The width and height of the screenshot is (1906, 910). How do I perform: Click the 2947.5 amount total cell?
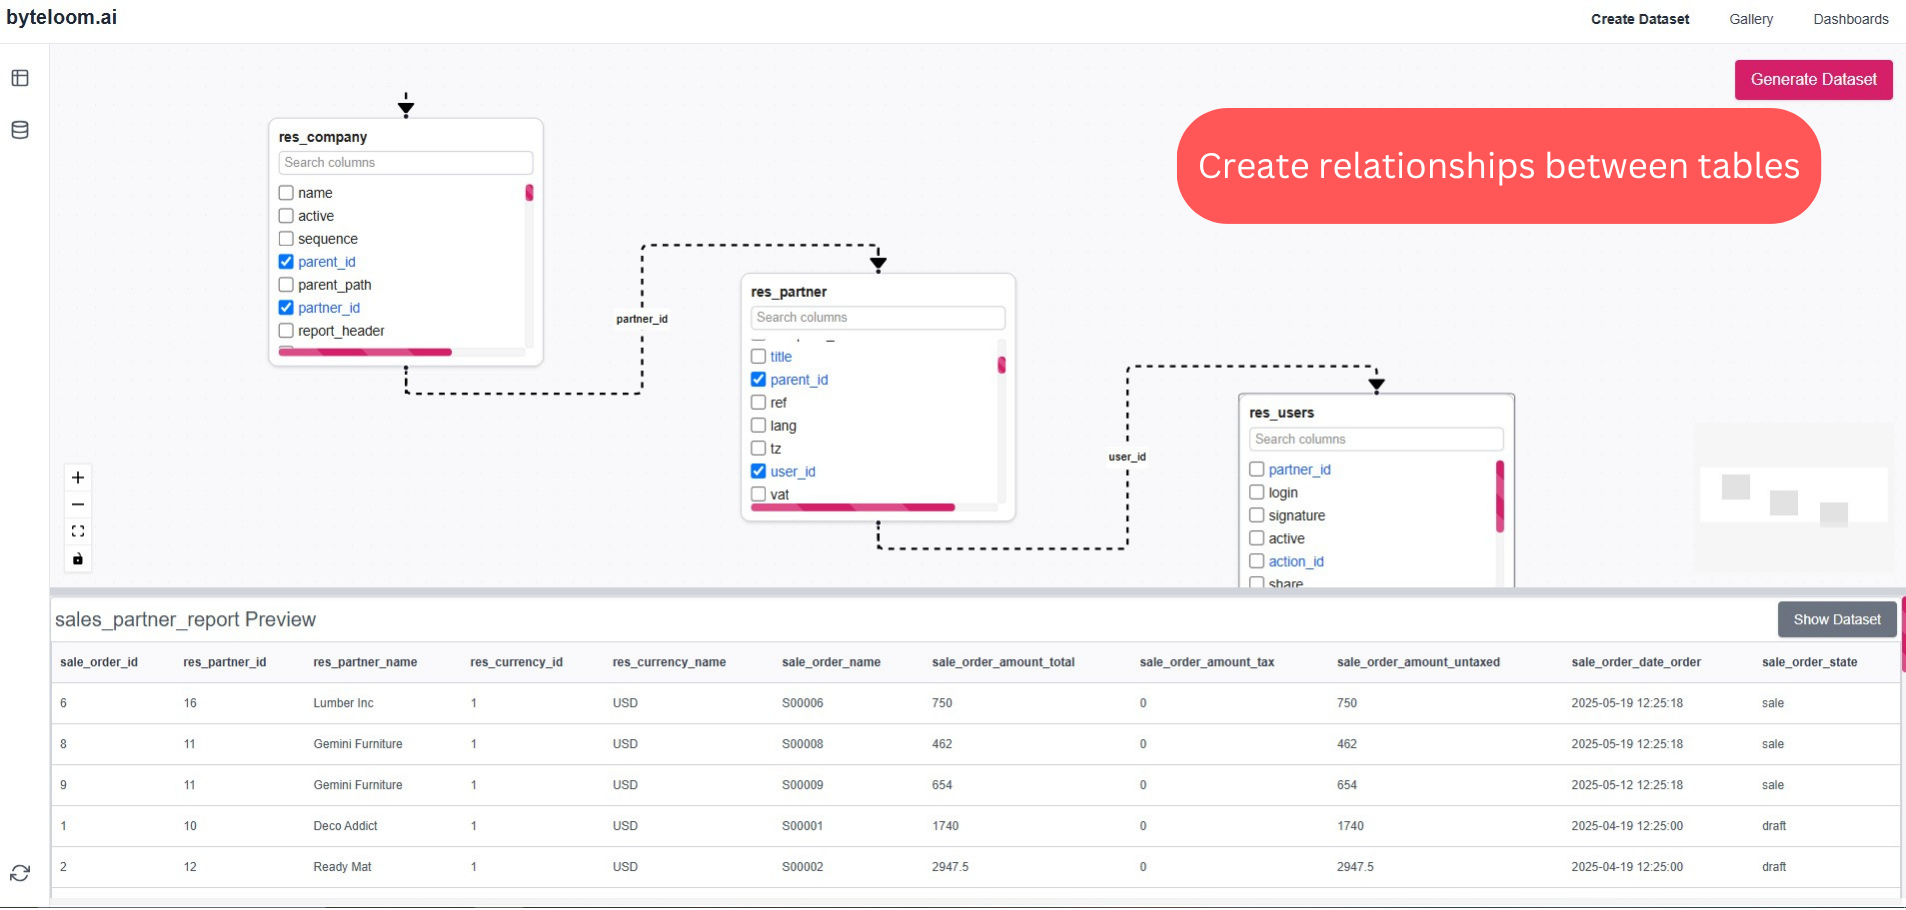click(950, 868)
